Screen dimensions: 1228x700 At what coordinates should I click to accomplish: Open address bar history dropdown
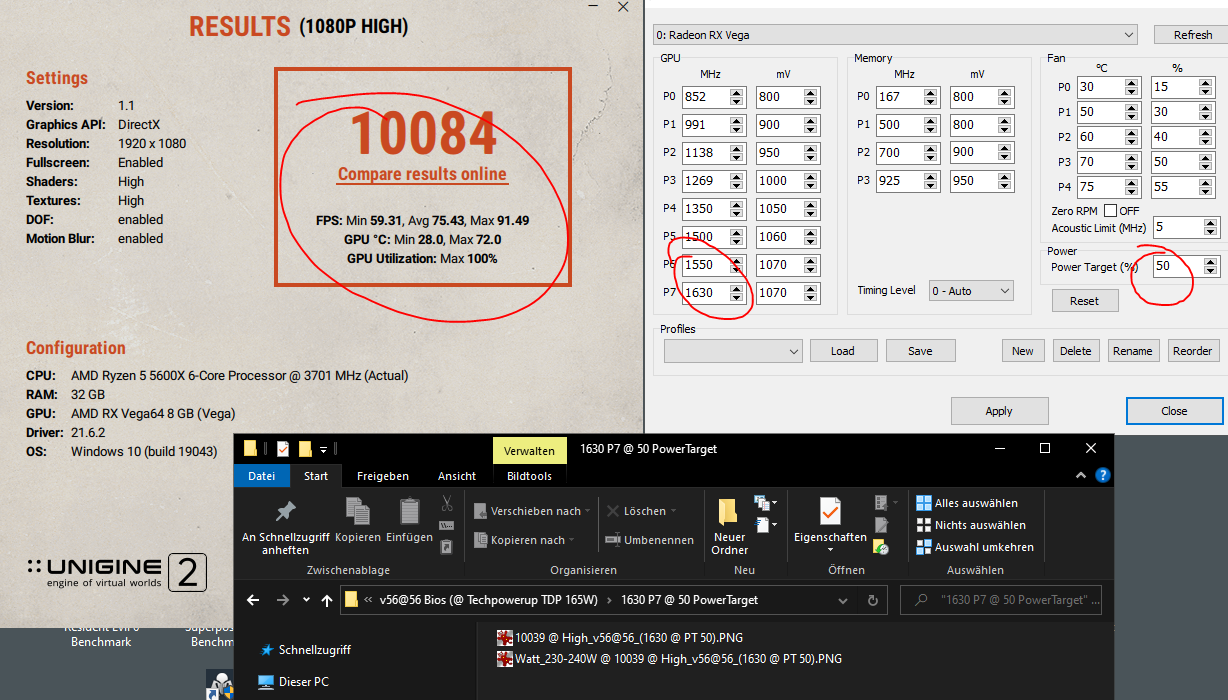(844, 600)
